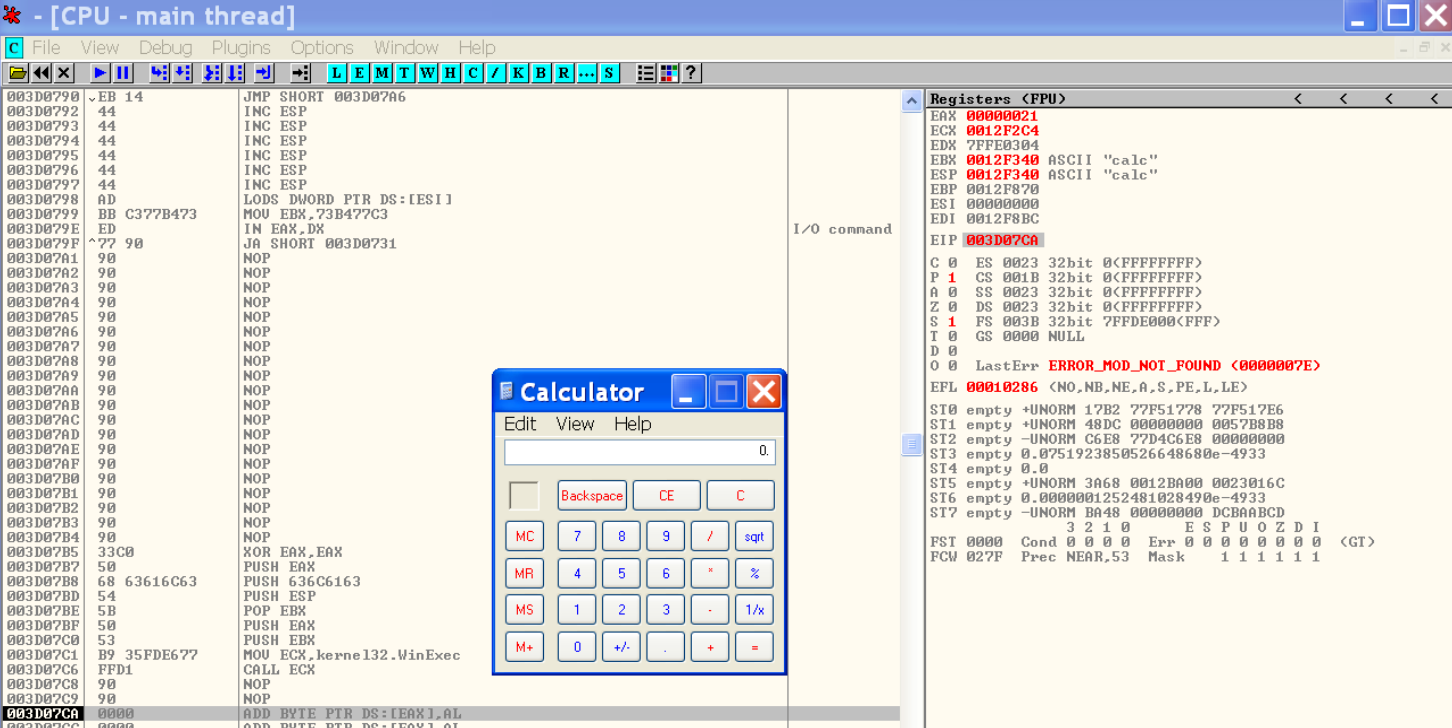Show CPU window with C toolbar button
This screenshot has height=728, width=1452.
coord(473,73)
